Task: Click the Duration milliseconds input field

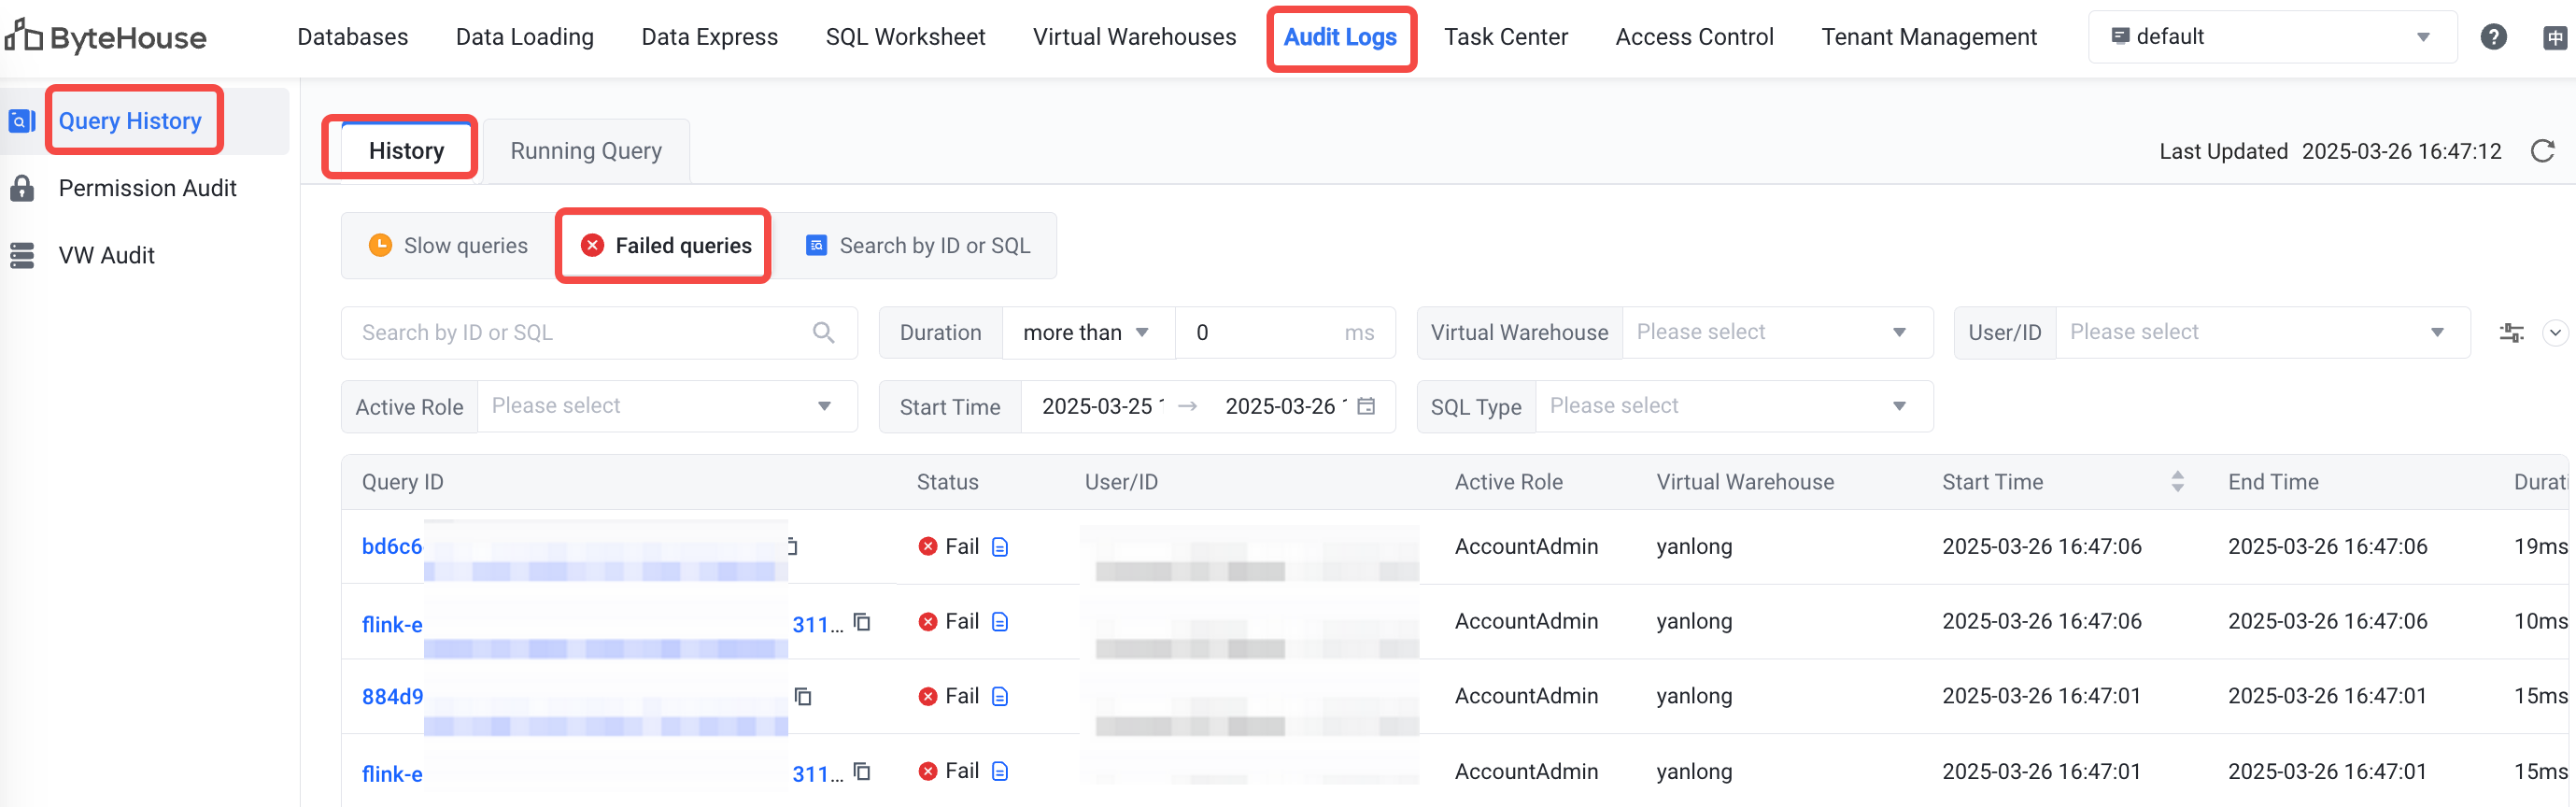Action: pyautogui.click(x=1265, y=332)
